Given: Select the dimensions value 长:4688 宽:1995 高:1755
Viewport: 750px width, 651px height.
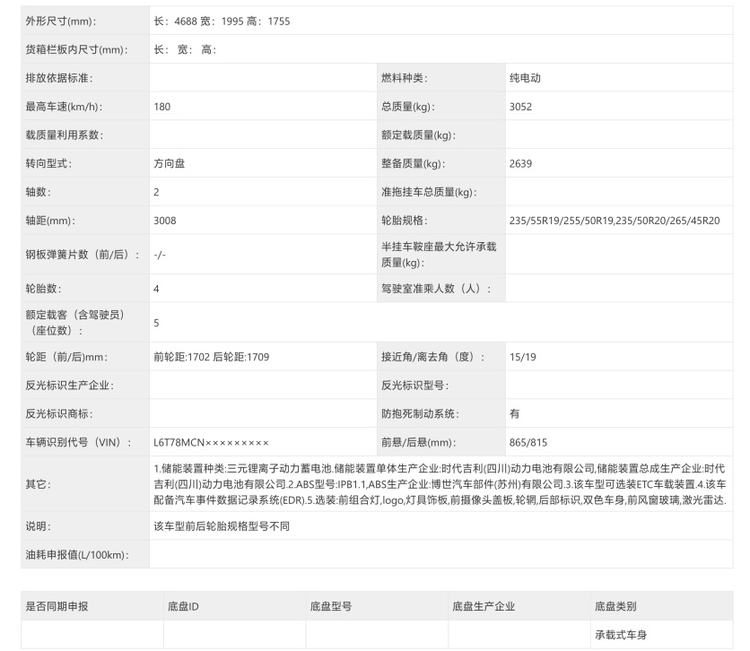Looking at the screenshot, I should pyautogui.click(x=222, y=20).
